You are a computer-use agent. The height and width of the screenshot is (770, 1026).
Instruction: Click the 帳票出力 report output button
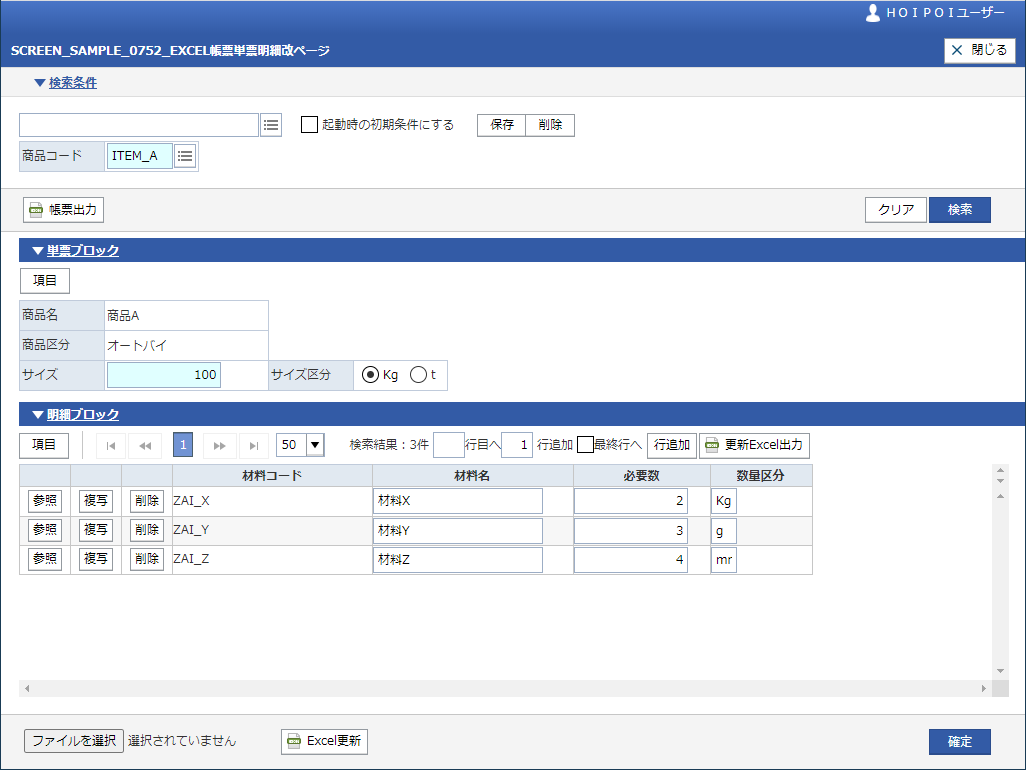pos(64,210)
